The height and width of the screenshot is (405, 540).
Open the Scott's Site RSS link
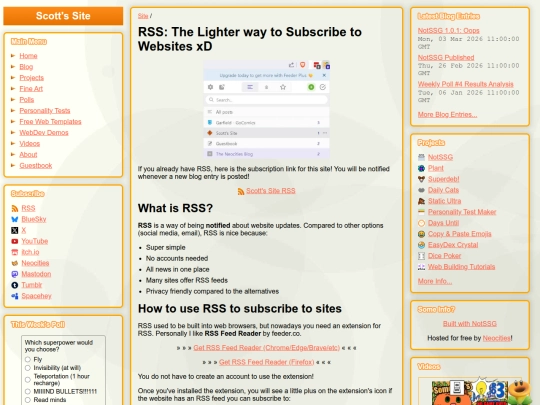pos(271,191)
